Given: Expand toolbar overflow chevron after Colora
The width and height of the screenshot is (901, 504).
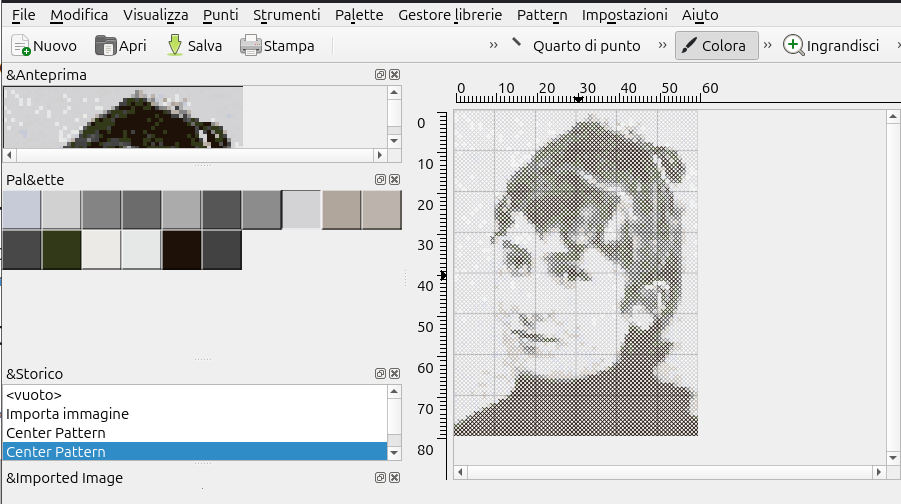Looking at the screenshot, I should (768, 45).
